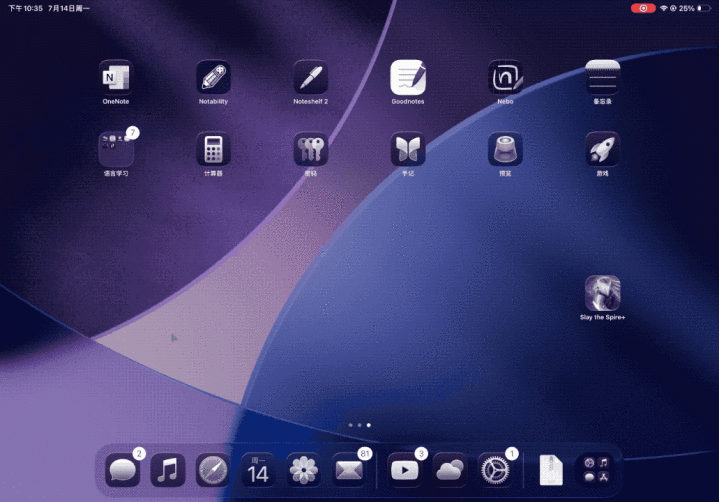Open the Journal (手记) app

[x=408, y=149]
